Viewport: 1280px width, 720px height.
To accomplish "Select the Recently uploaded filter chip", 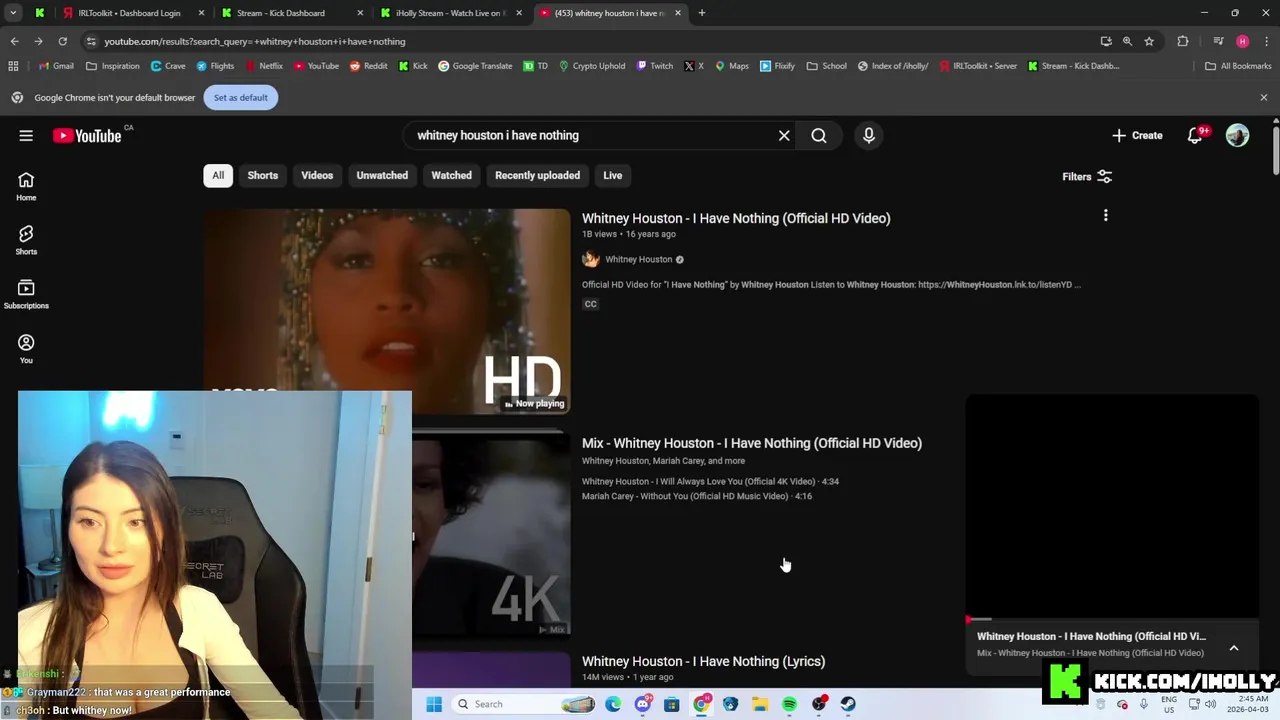I will 537,176.
